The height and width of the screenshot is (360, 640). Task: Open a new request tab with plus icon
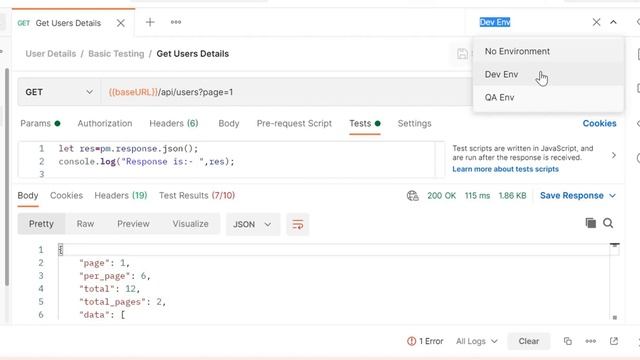click(x=150, y=22)
